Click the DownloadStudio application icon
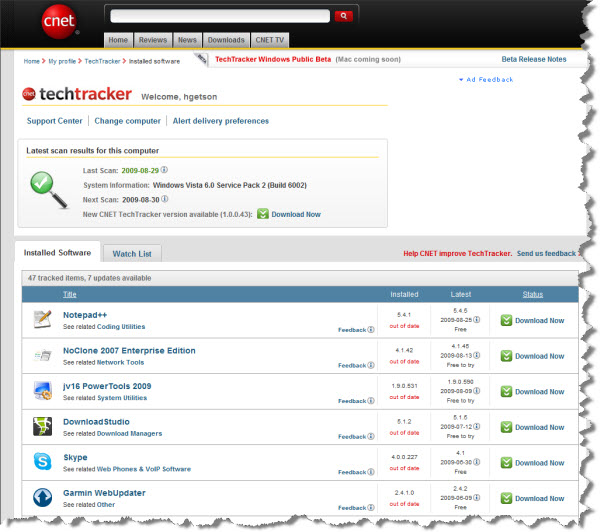600x532 pixels. click(x=43, y=426)
